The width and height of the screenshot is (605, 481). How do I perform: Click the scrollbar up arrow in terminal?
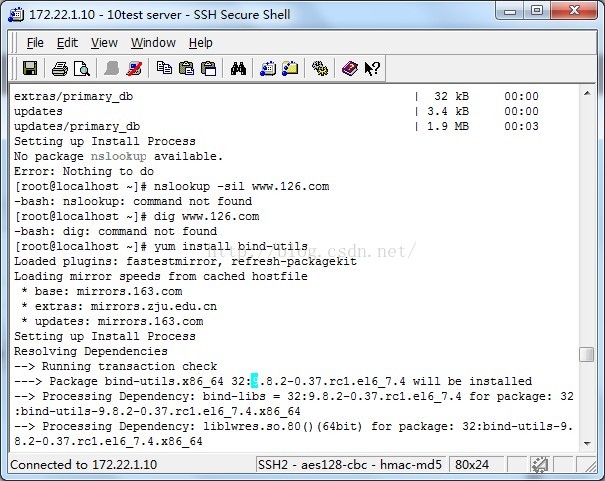587,93
